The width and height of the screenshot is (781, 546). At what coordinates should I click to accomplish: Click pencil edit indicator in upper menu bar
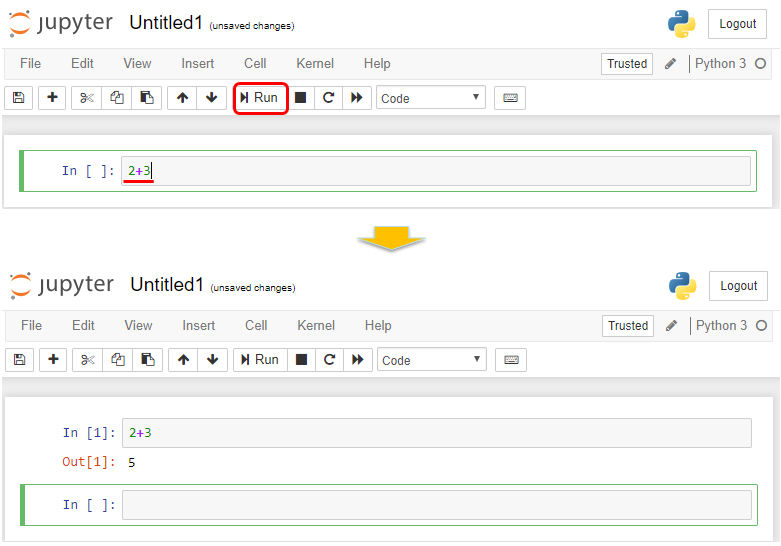click(670, 63)
